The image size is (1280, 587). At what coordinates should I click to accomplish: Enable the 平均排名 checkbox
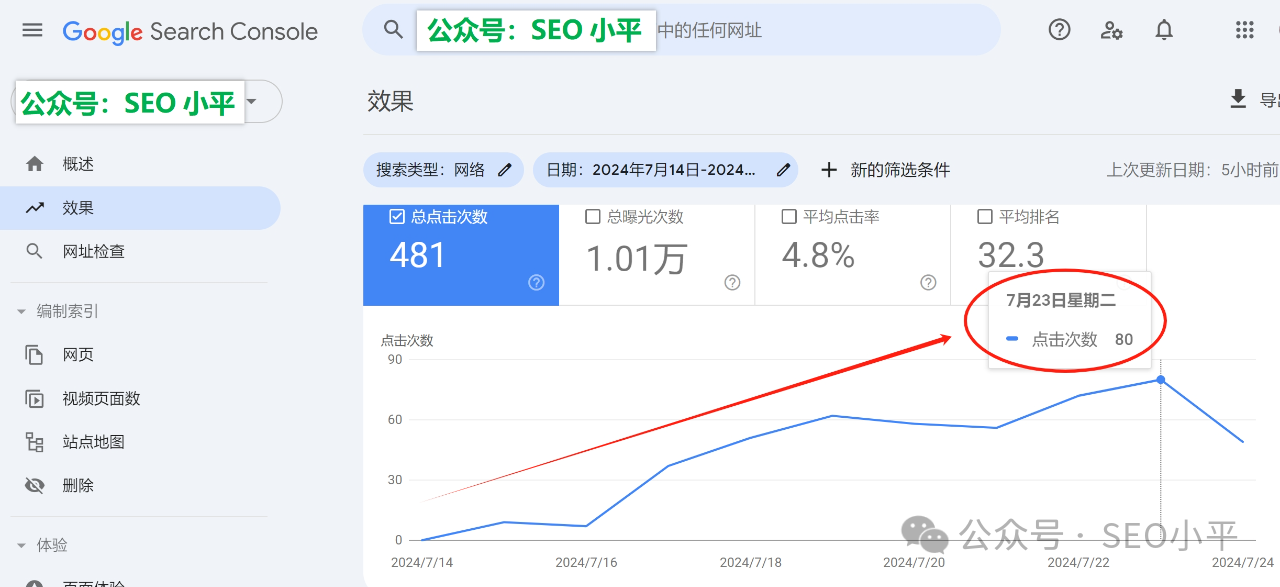[984, 217]
